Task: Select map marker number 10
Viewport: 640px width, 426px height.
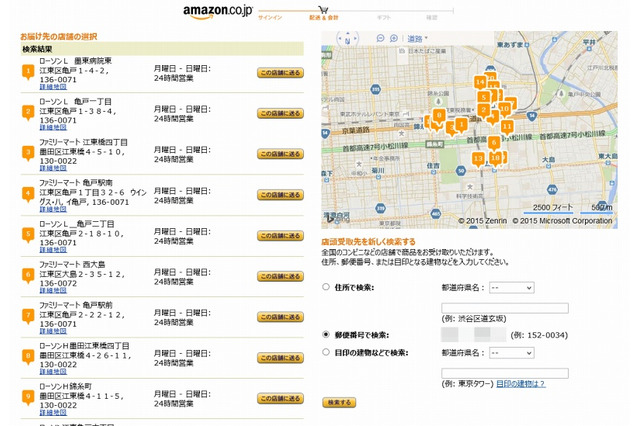Action: coord(504,110)
